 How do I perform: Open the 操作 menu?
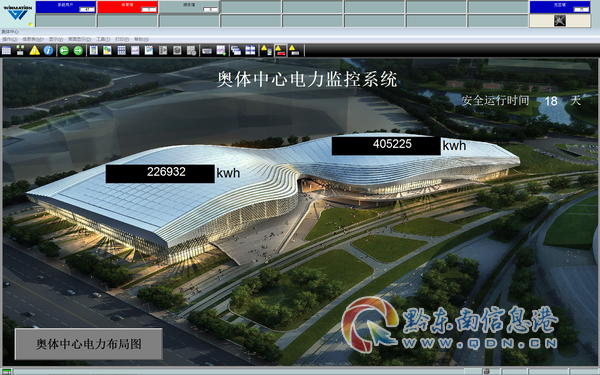coord(10,39)
